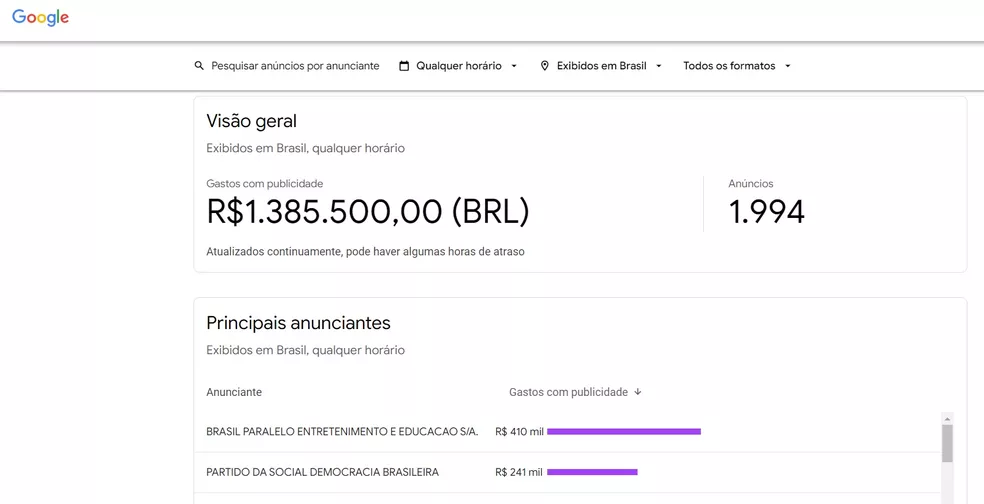The width and height of the screenshot is (984, 504).
Task: Click the sort arrow beside Gastos com publicidade
Action: pos(638,392)
